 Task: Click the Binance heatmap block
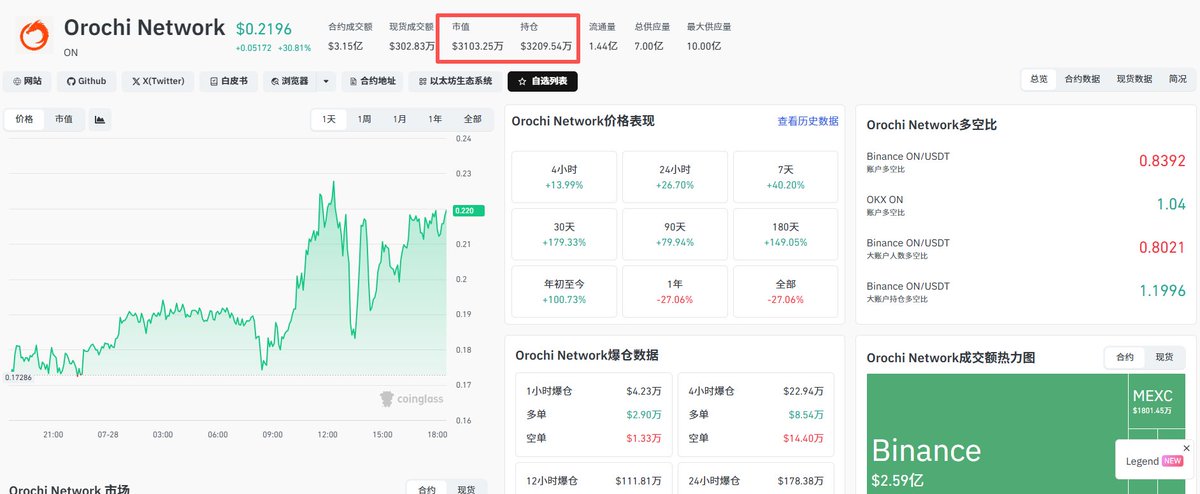pos(997,434)
